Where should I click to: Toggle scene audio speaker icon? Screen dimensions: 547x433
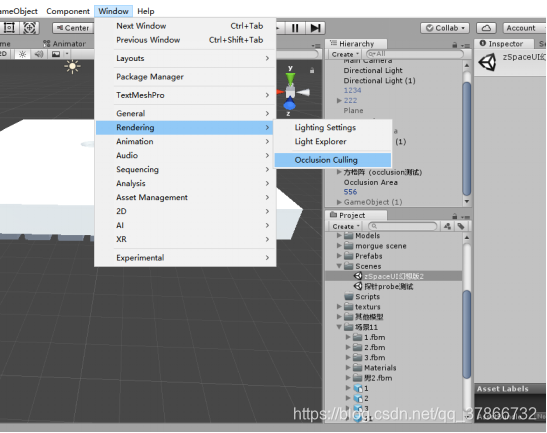tap(39, 54)
